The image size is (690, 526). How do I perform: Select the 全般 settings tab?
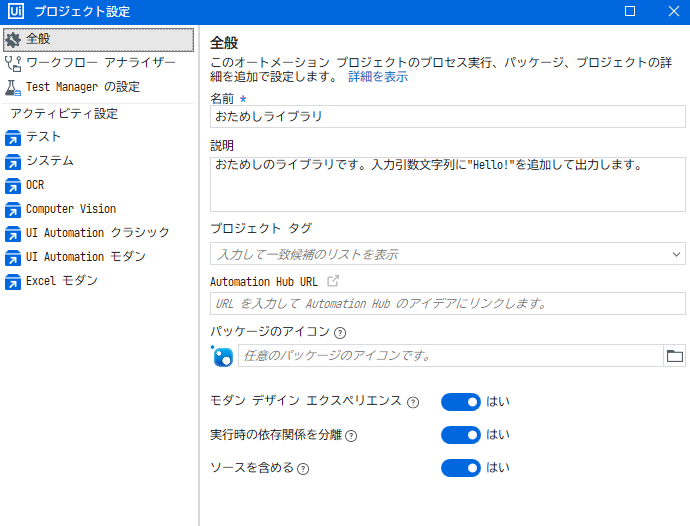pos(99,40)
